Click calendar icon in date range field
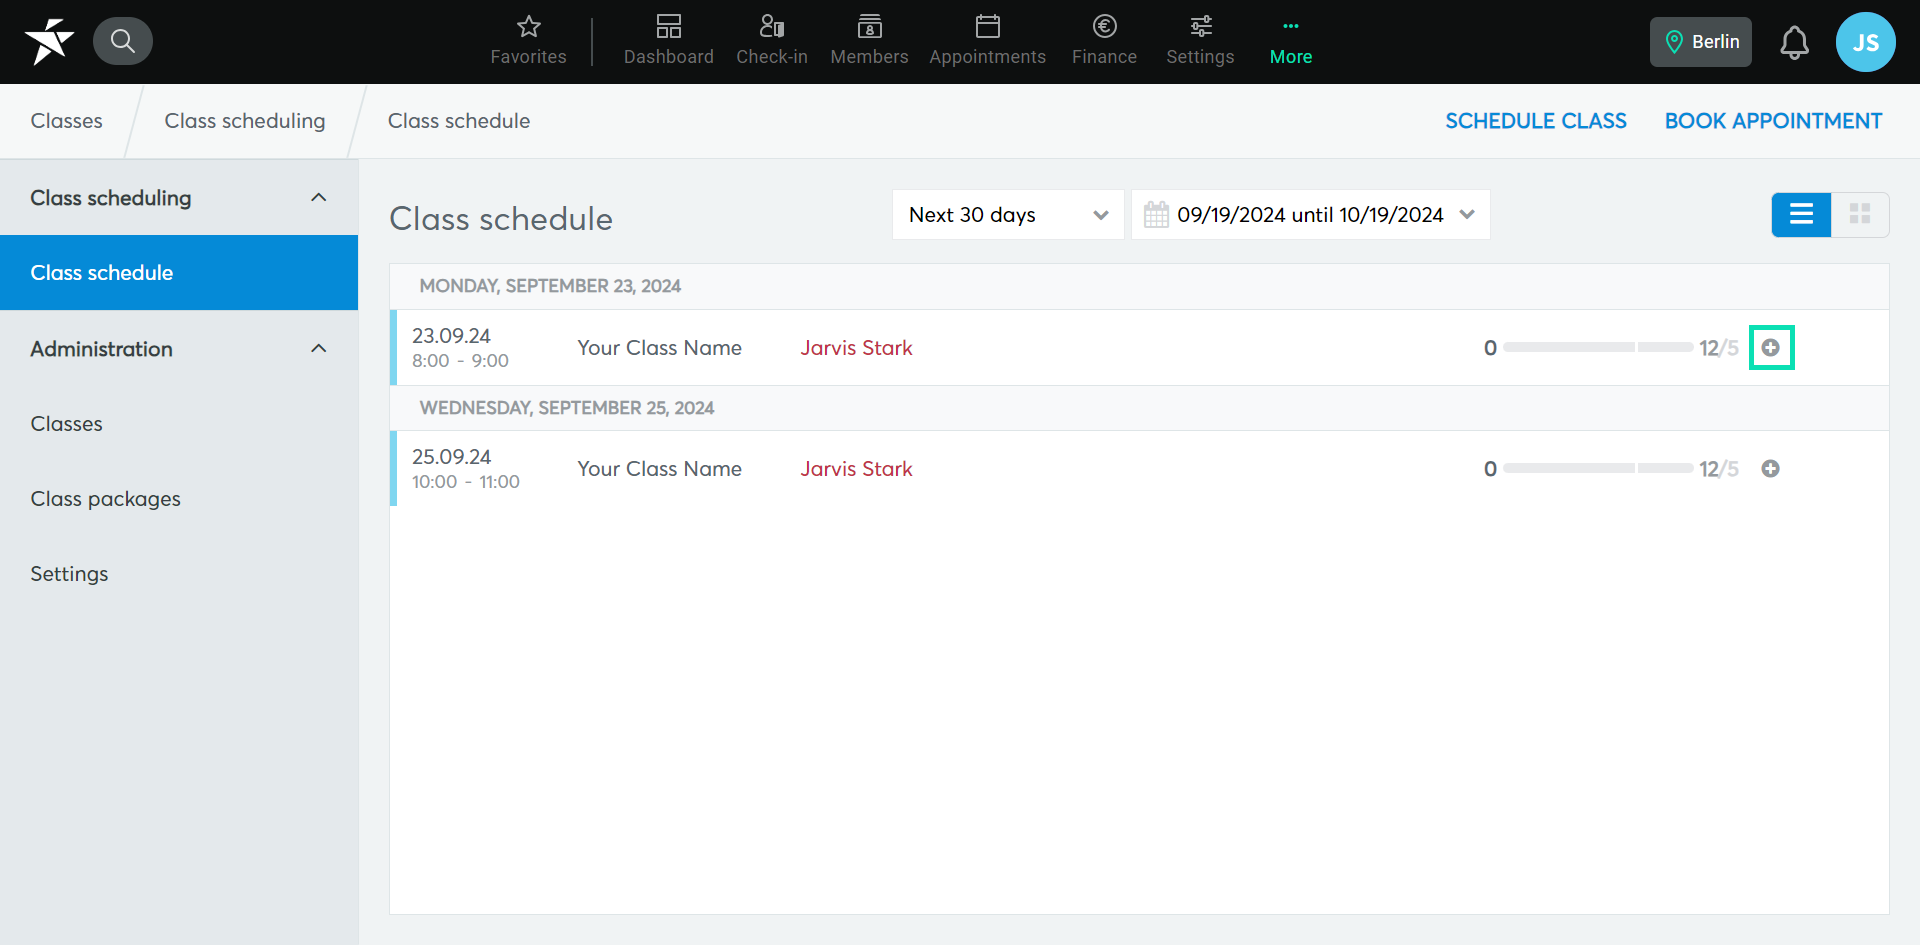 coord(1156,215)
